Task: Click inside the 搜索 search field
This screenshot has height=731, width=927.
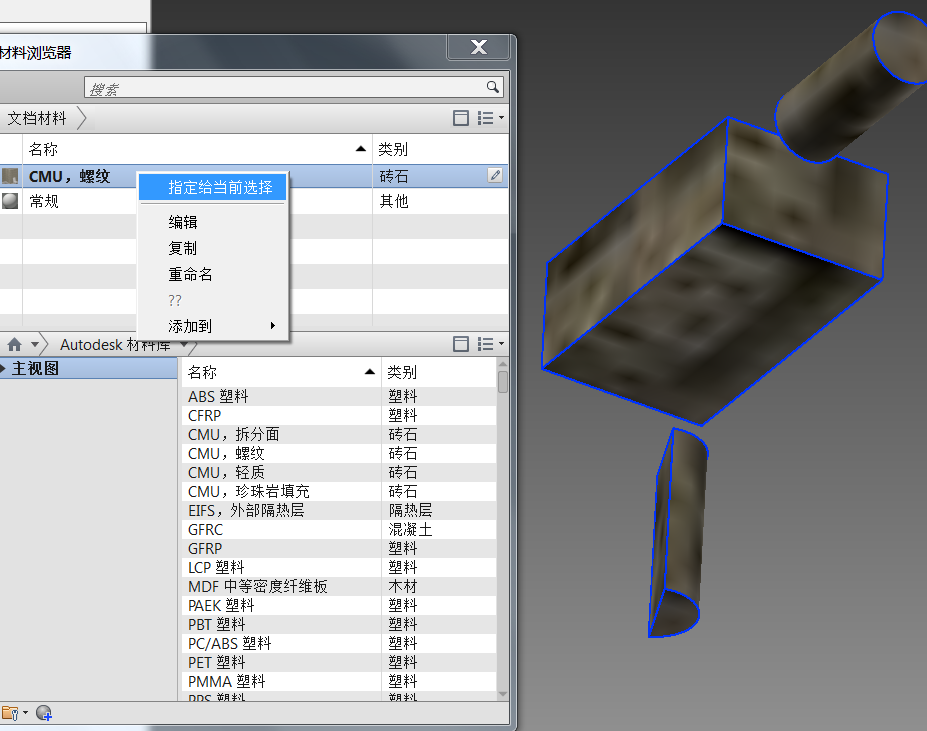Action: [x=280, y=88]
